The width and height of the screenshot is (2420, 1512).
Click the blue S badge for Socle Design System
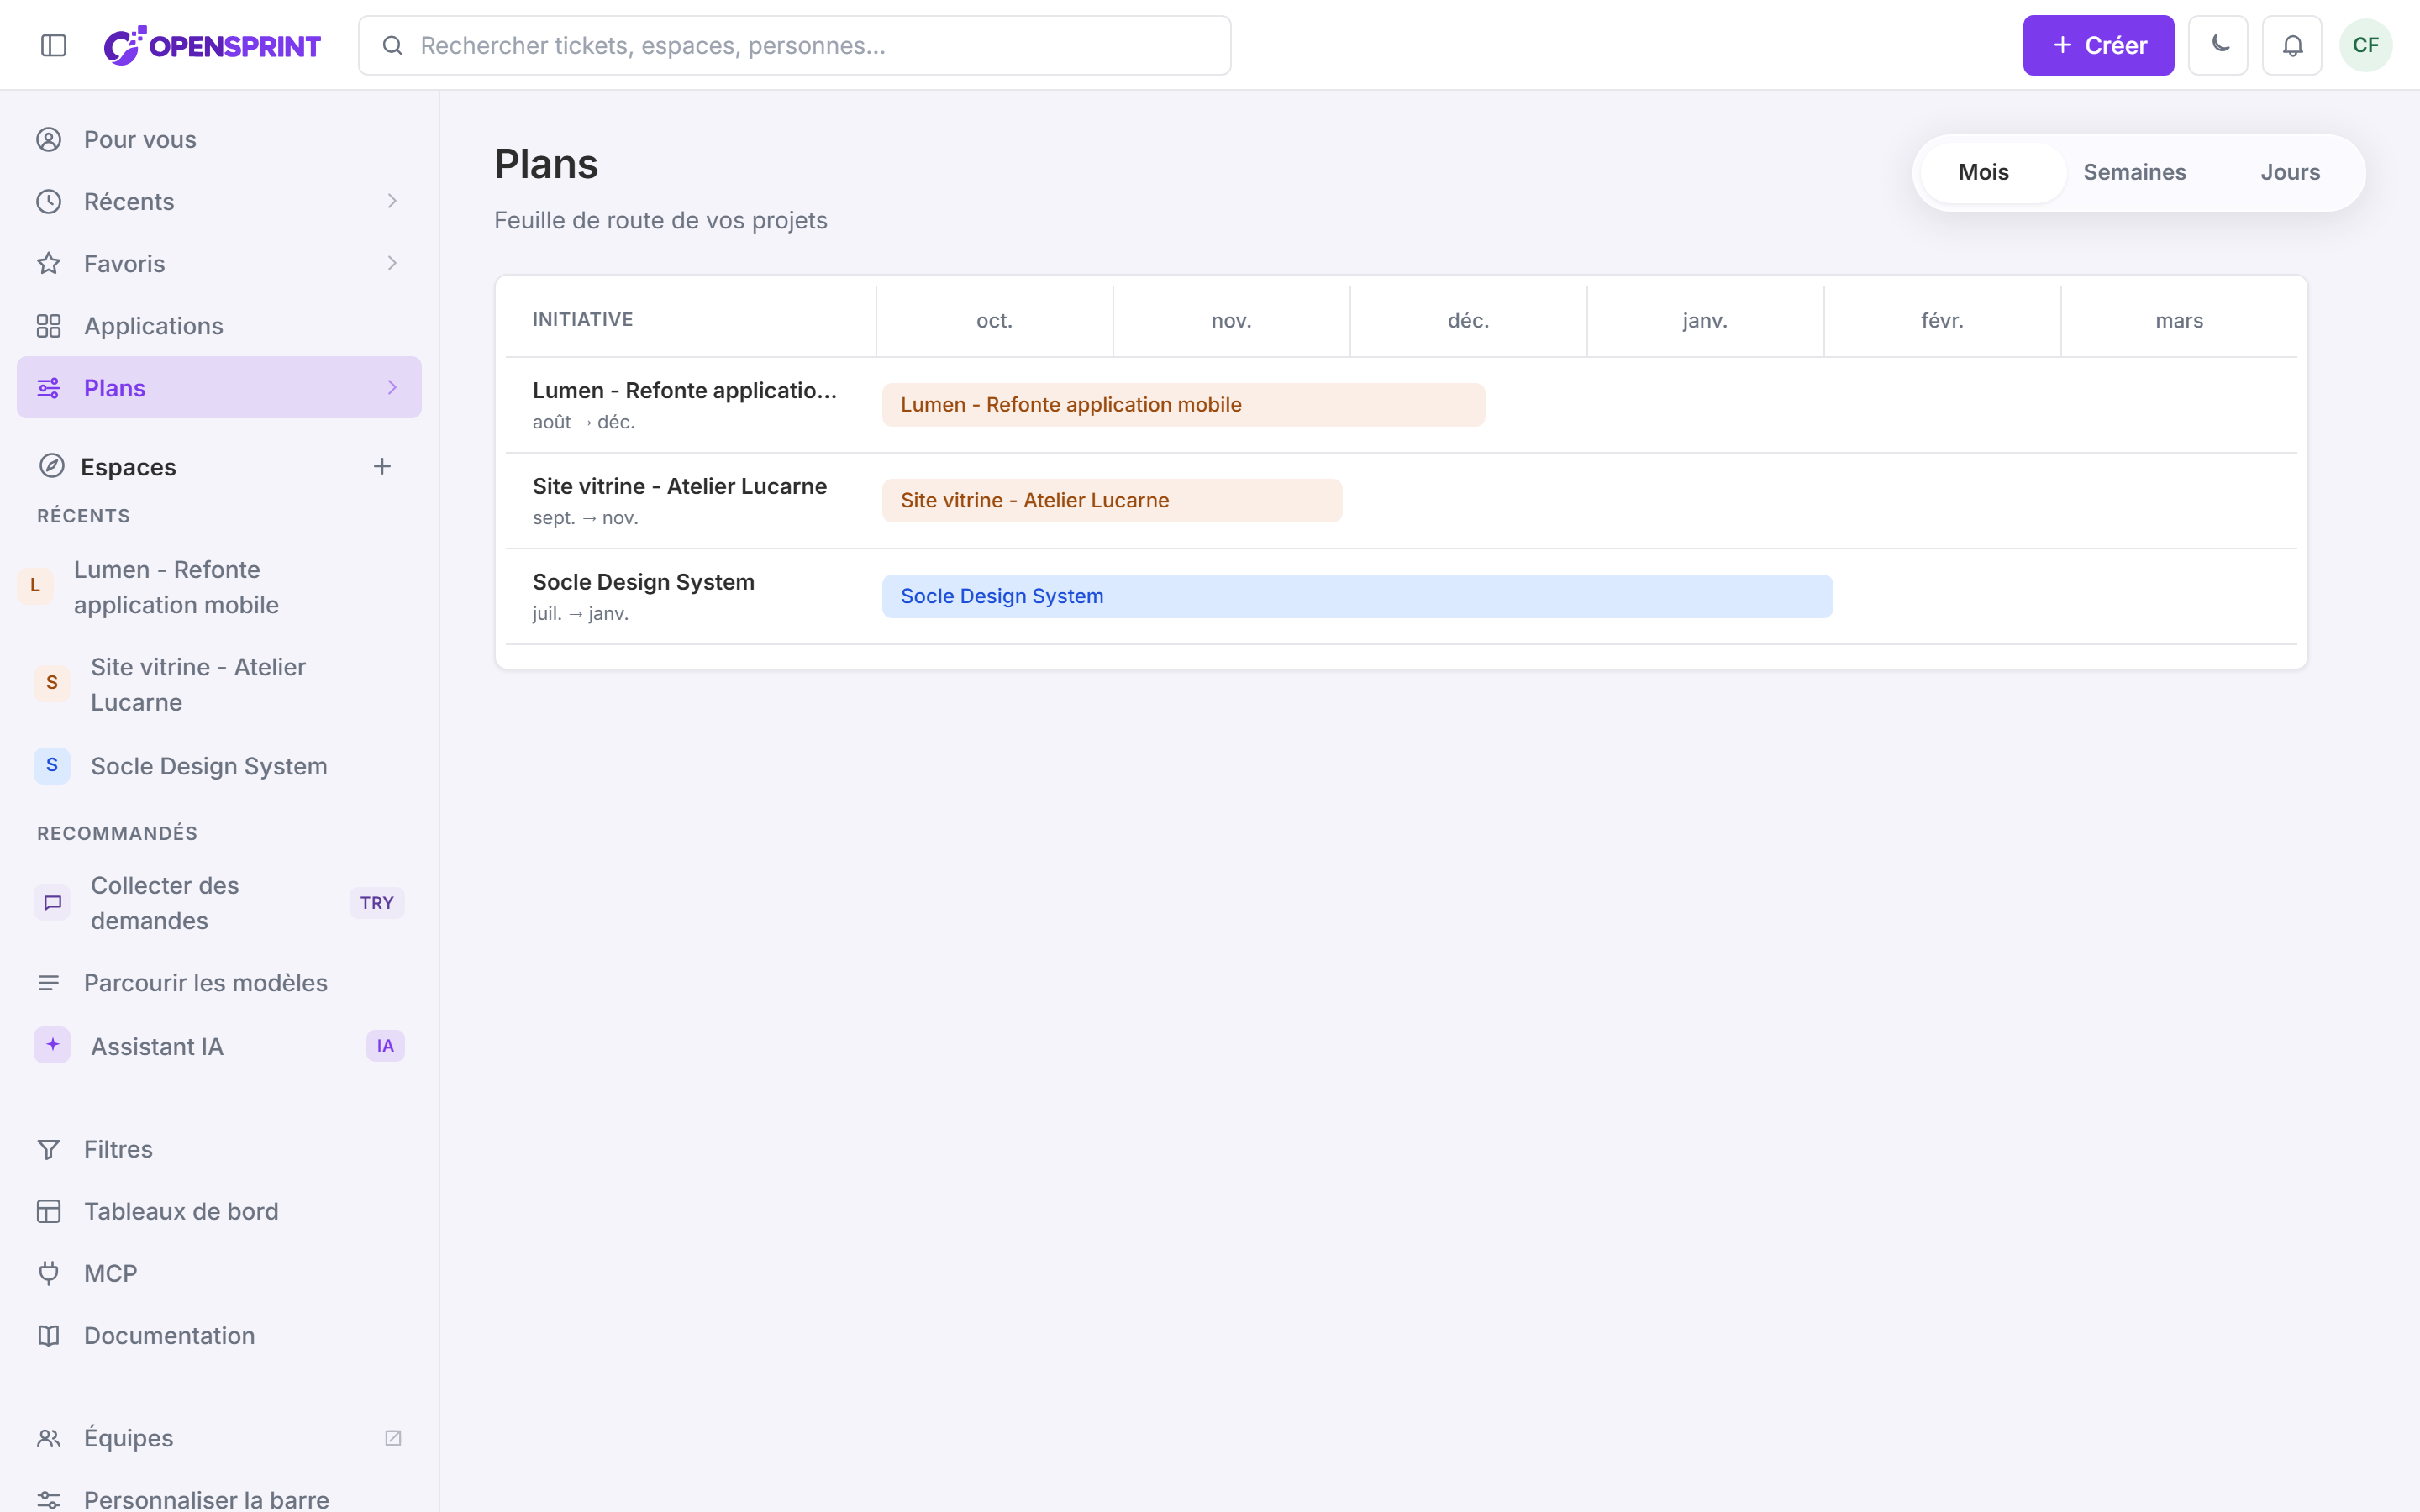52,765
